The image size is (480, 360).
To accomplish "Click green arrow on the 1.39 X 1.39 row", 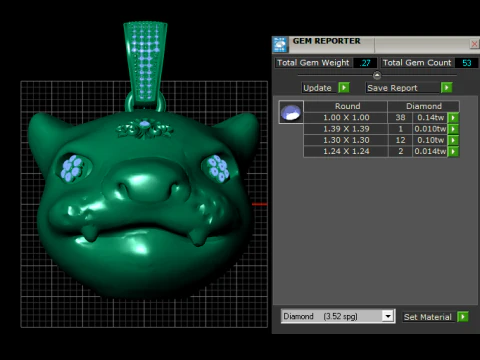I will click(x=453, y=129).
